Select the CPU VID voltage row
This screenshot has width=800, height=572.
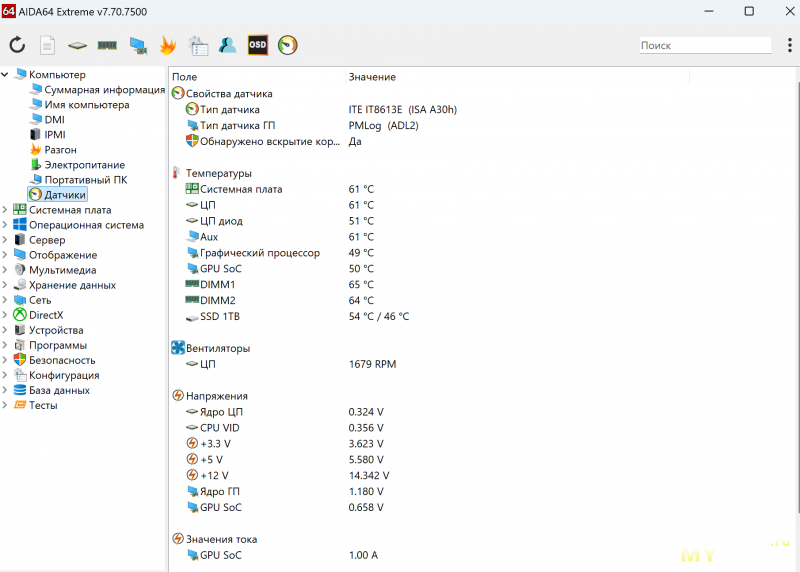click(x=285, y=428)
